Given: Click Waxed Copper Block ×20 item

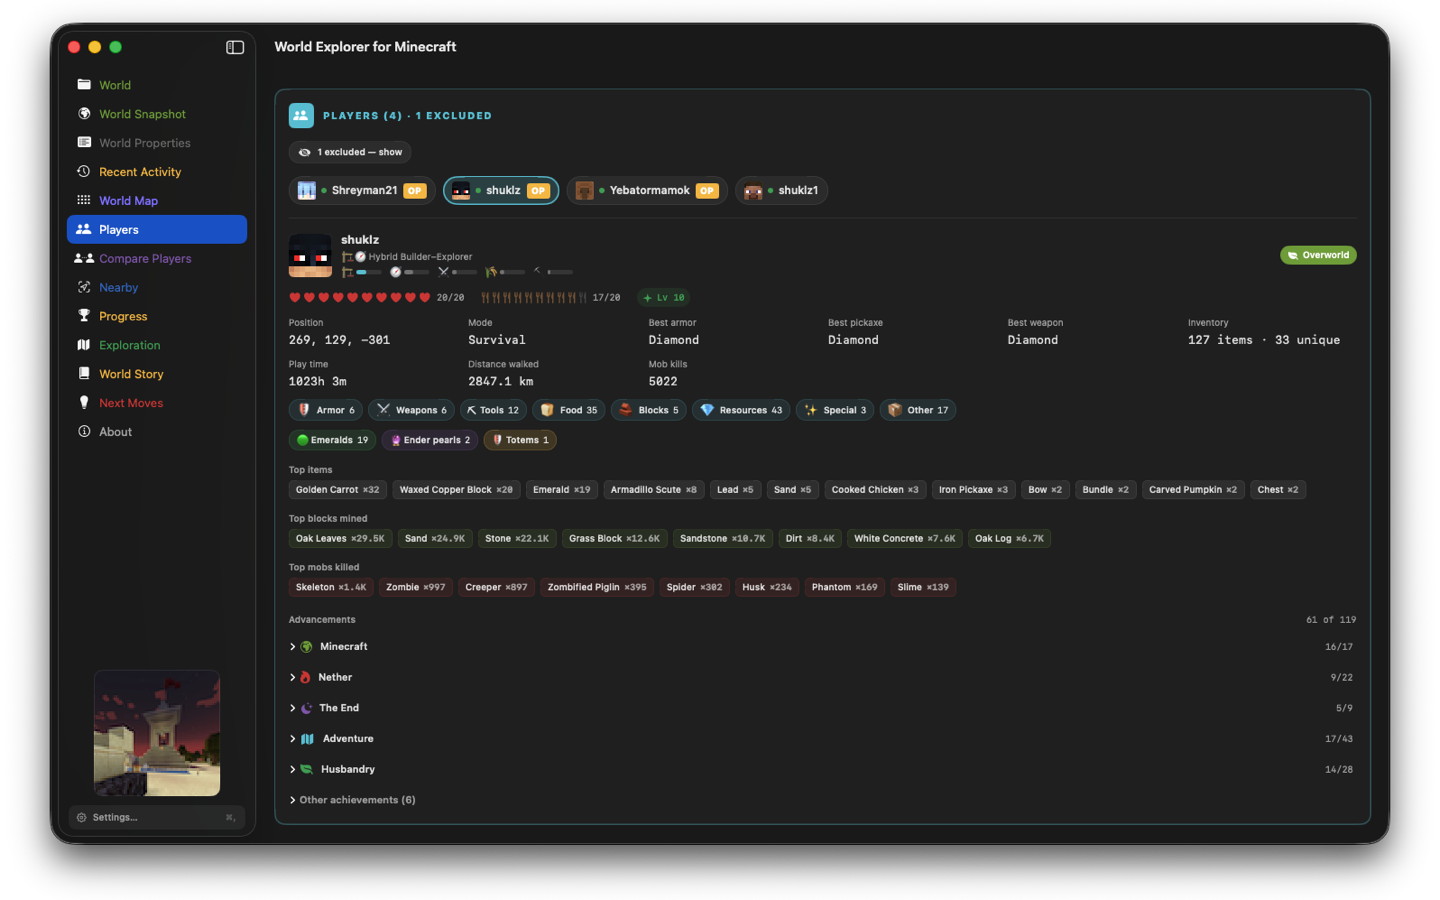Looking at the screenshot, I should tap(456, 490).
